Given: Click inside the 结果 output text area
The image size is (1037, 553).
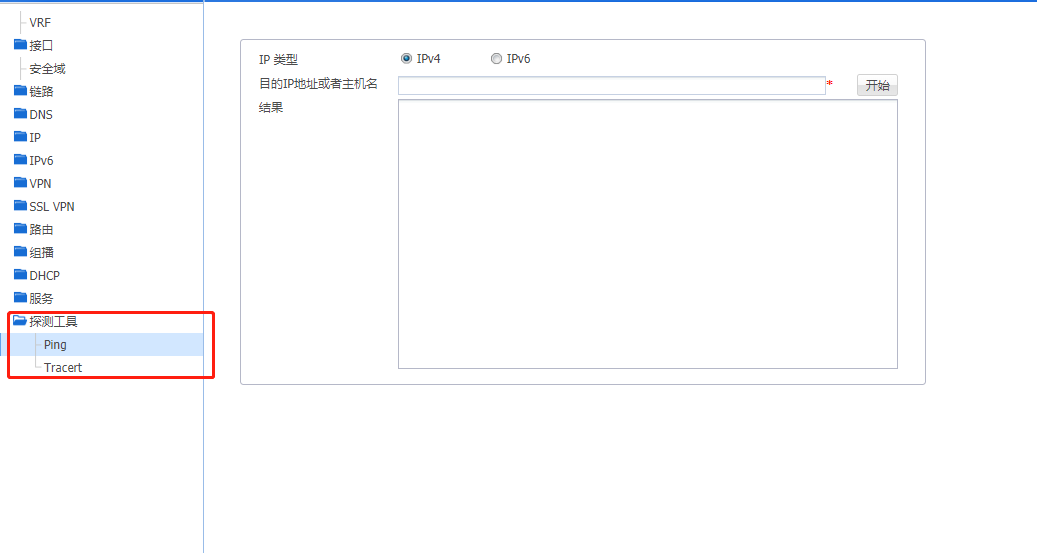Looking at the screenshot, I should (647, 234).
